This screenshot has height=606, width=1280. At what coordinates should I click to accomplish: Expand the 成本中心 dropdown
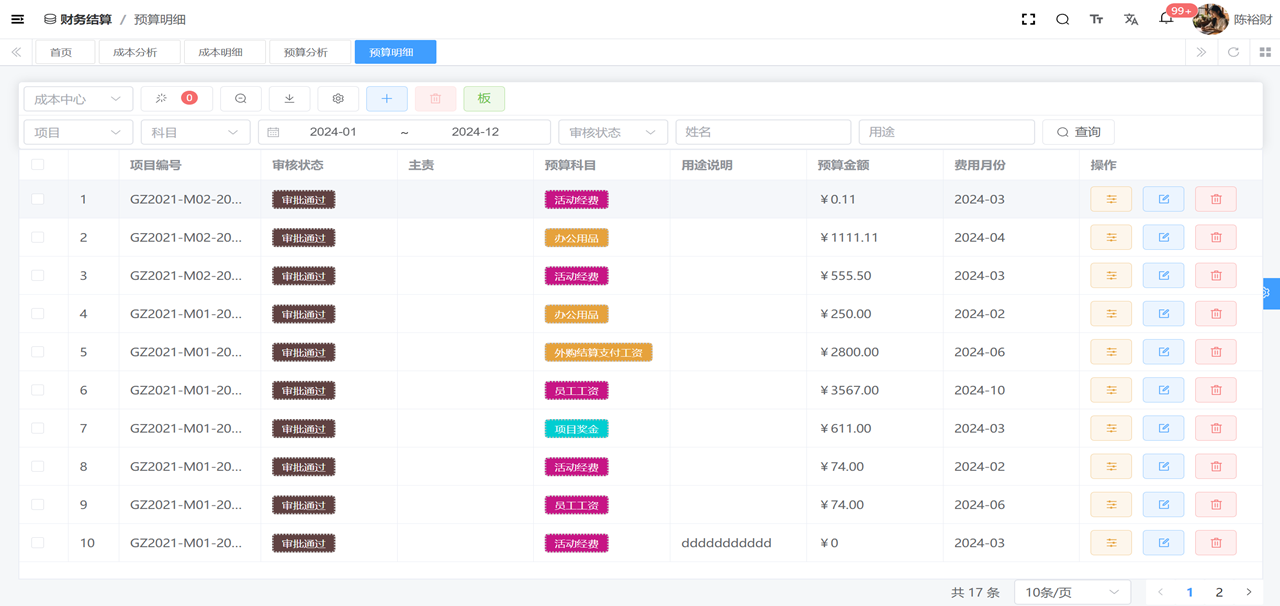77,99
